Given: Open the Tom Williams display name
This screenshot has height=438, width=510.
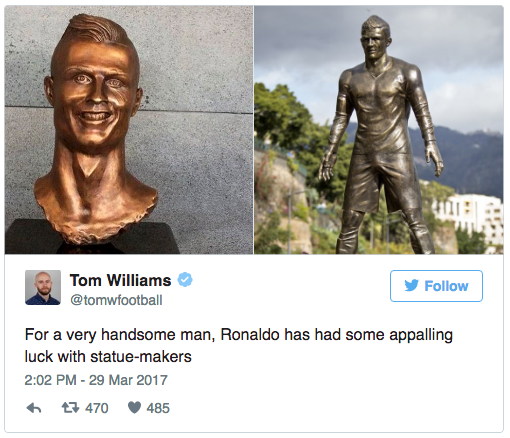Looking at the screenshot, I should click(x=120, y=280).
